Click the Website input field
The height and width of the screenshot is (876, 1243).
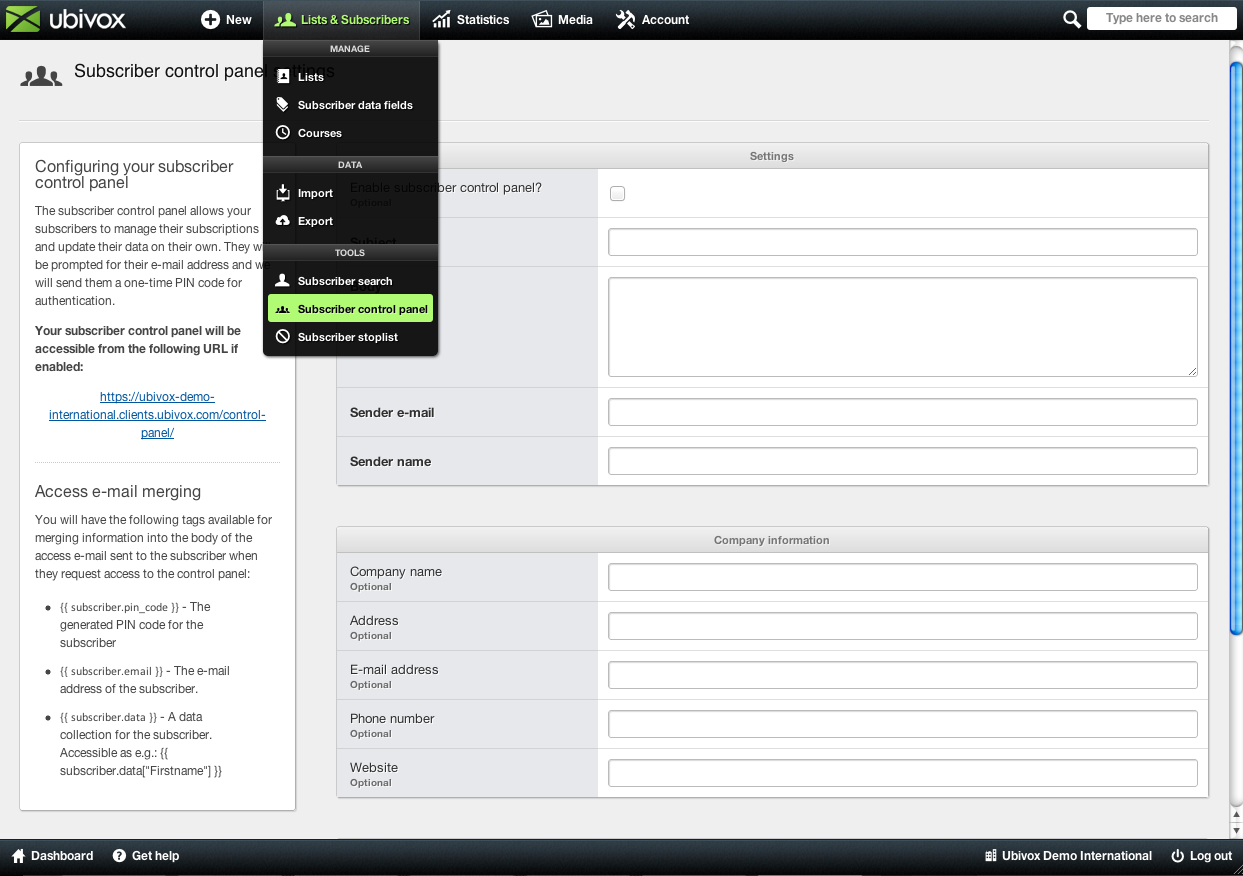coord(903,773)
